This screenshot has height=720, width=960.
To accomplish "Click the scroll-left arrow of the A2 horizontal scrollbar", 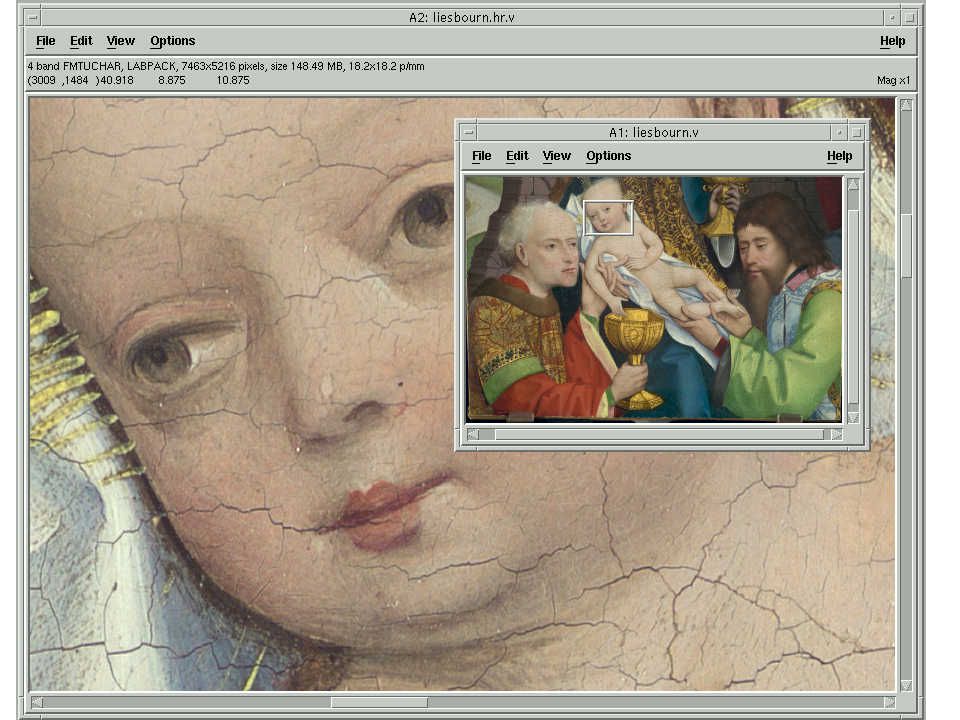I will click(x=37, y=702).
